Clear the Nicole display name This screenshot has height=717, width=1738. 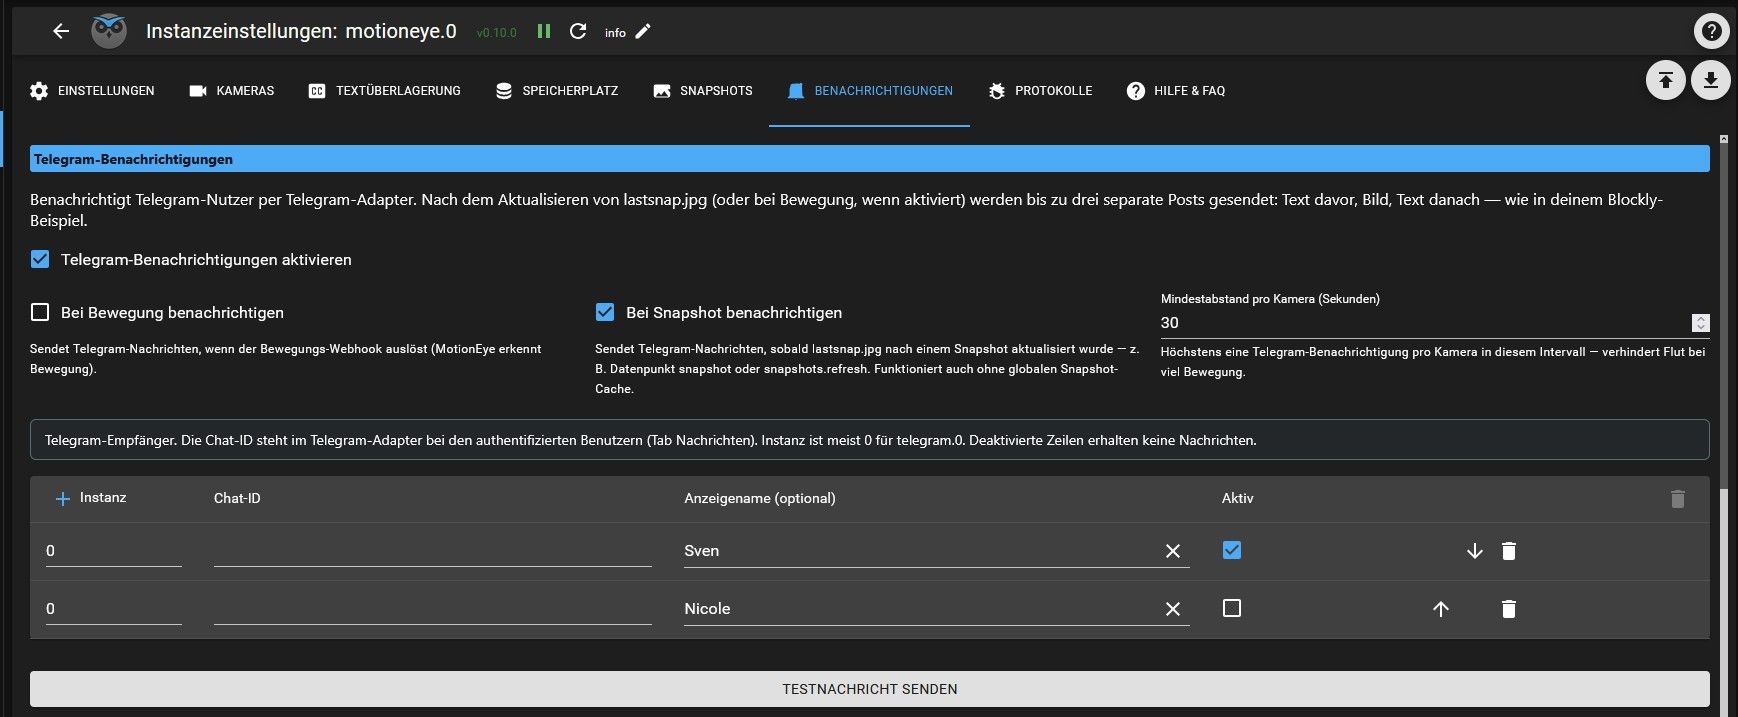click(1173, 609)
